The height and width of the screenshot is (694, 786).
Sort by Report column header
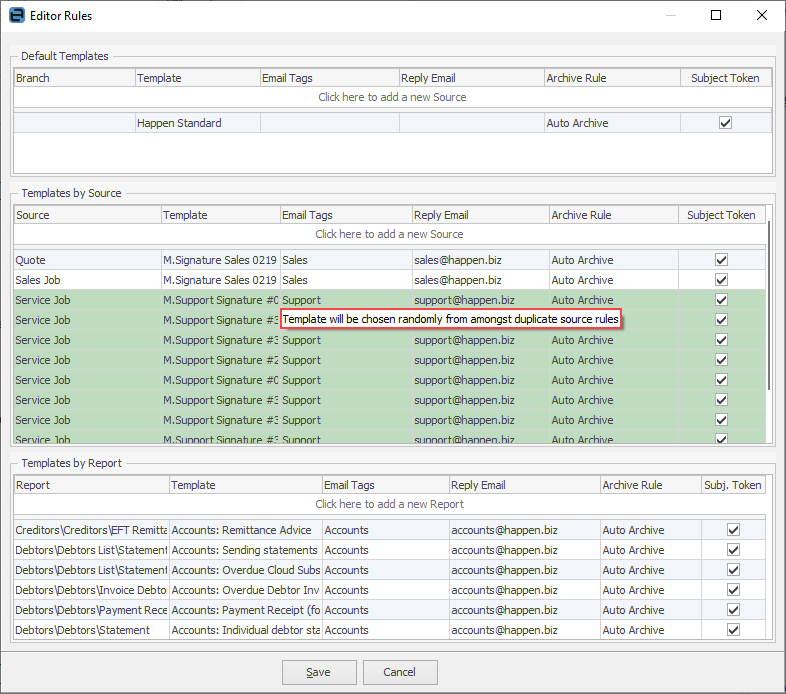(x=90, y=485)
